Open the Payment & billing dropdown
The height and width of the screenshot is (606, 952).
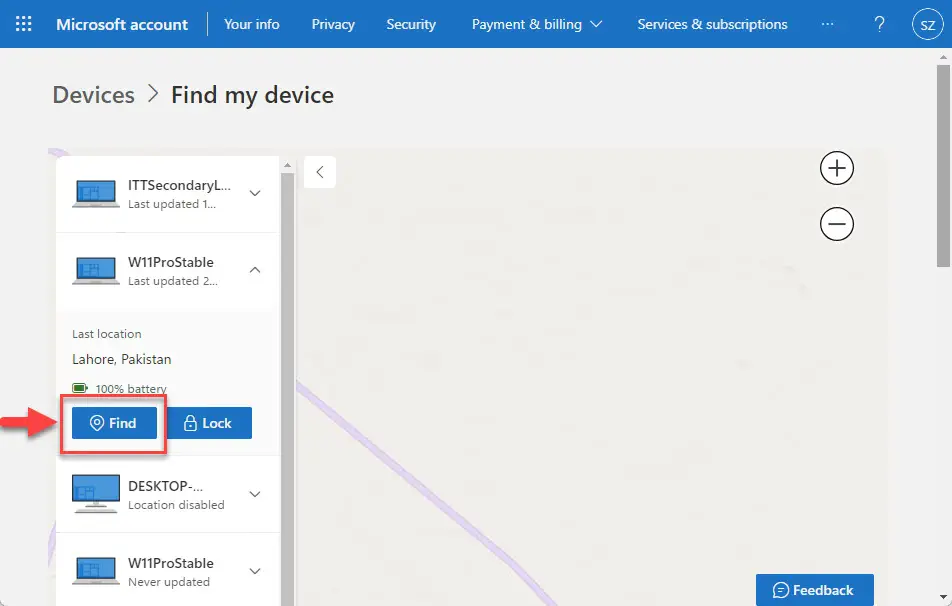(x=537, y=24)
